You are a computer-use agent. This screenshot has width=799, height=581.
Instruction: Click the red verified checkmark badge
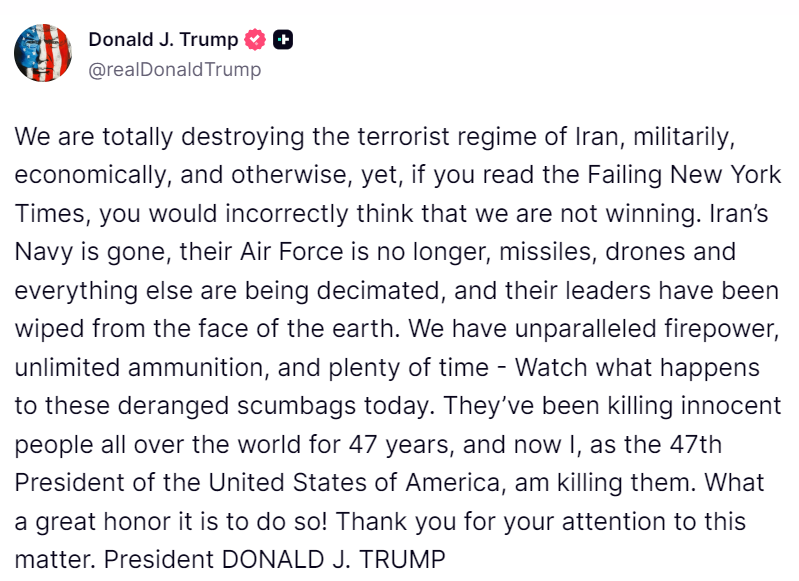[x=255, y=40]
